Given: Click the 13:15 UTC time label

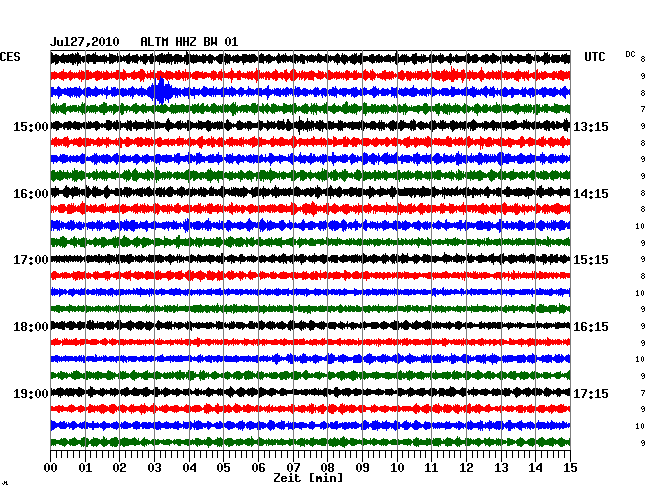Looking at the screenshot, I should tap(591, 126).
